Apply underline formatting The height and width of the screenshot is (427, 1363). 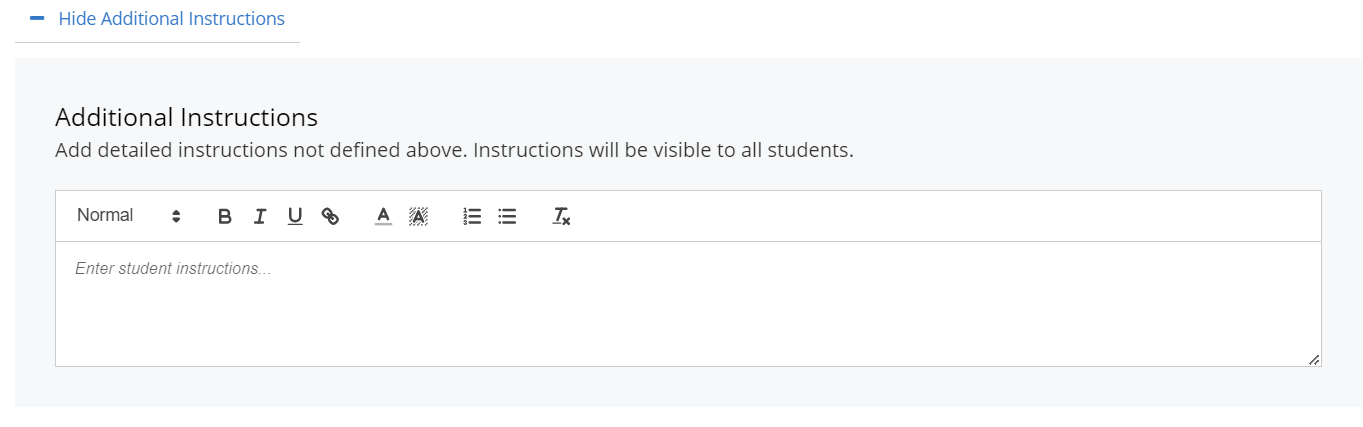click(295, 216)
